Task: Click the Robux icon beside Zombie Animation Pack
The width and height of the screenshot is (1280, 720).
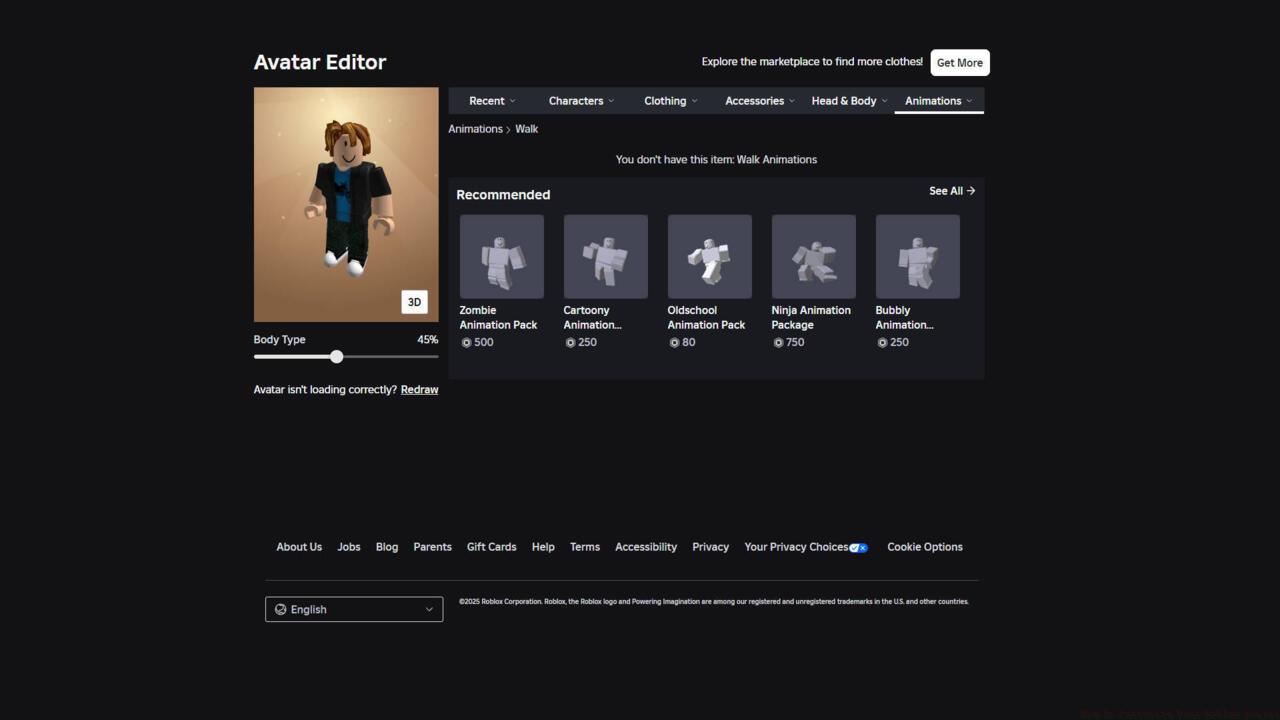Action: pyautogui.click(x=466, y=342)
